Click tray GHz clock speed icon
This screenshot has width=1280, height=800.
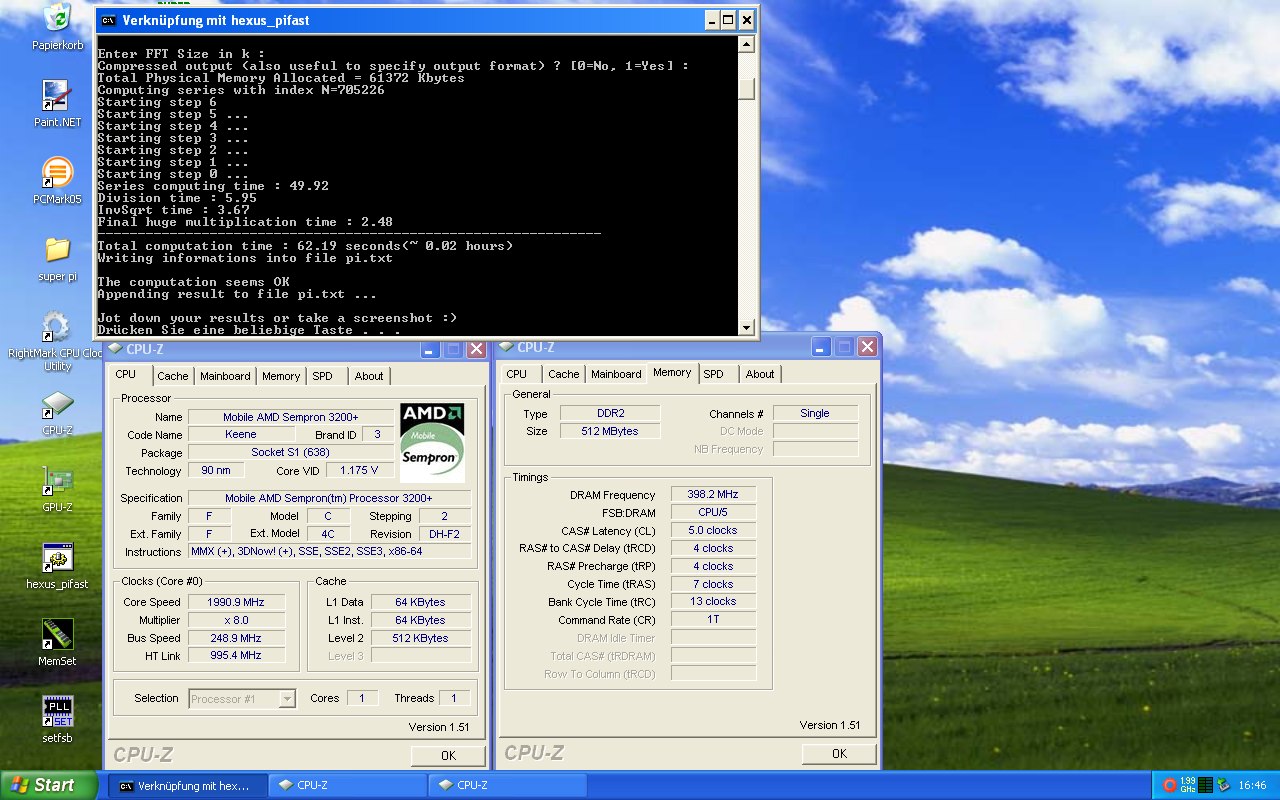coord(1188,785)
